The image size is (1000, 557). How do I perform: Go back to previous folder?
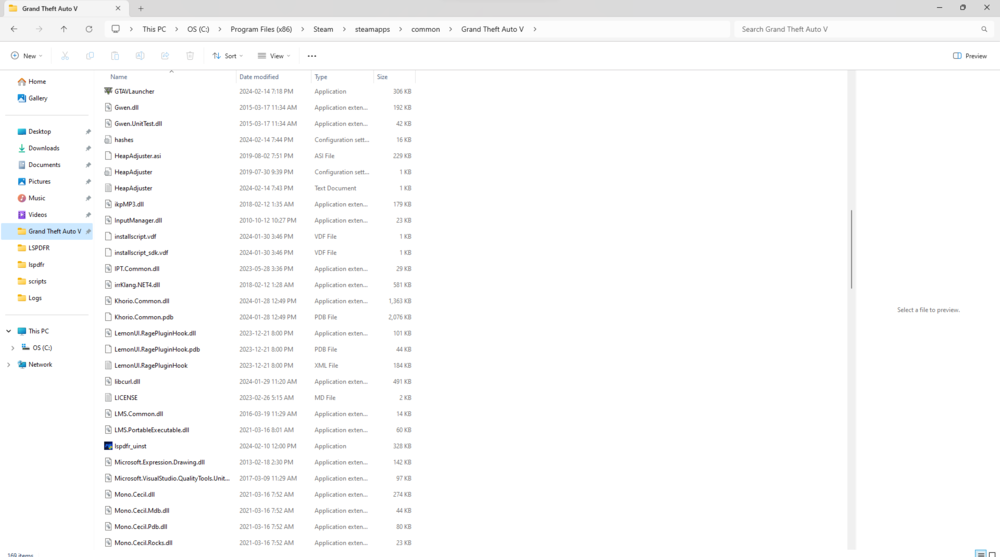point(14,29)
